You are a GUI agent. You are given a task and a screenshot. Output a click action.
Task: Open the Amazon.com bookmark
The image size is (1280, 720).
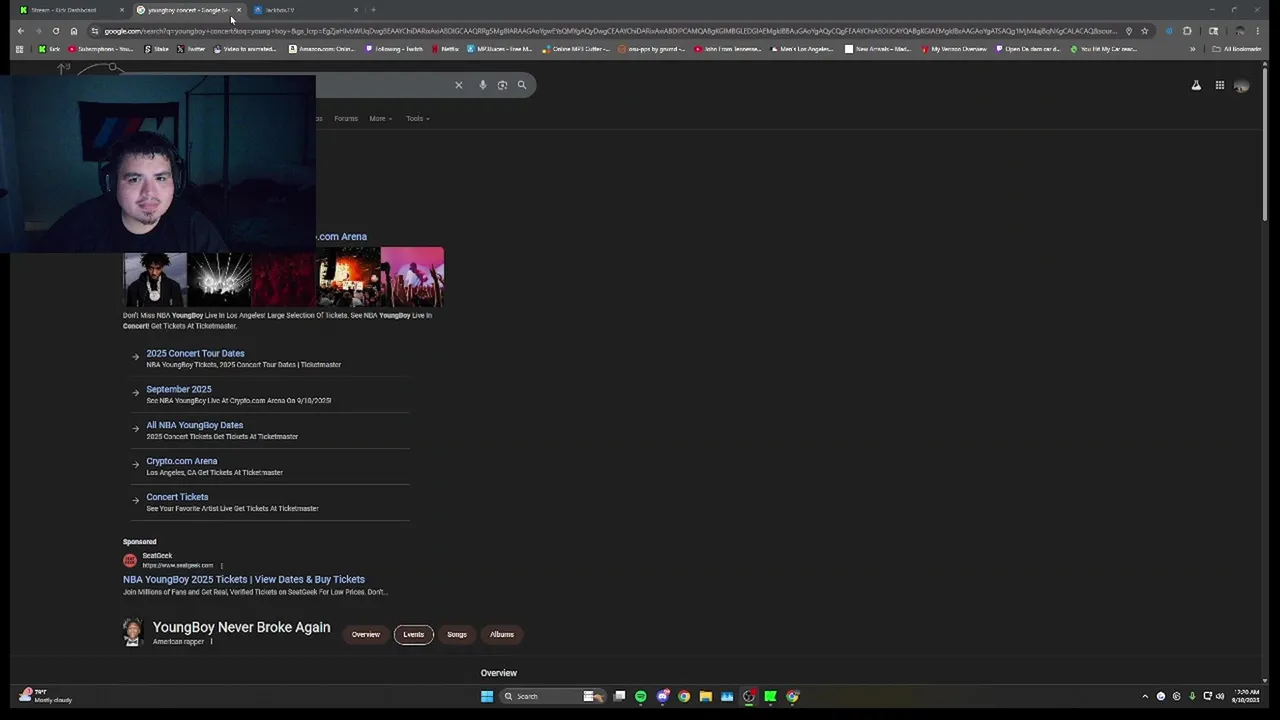[321, 49]
